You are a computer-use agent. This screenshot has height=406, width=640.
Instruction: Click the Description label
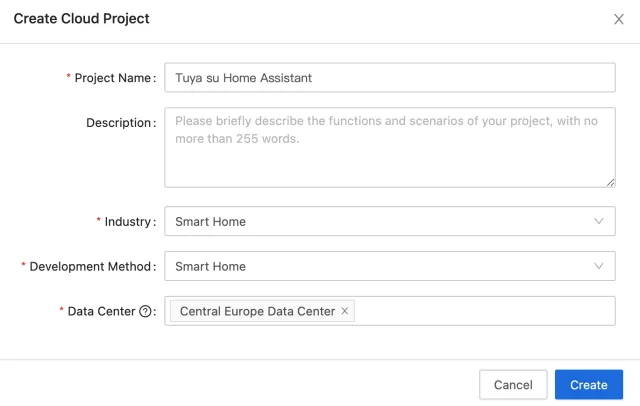tap(120, 123)
